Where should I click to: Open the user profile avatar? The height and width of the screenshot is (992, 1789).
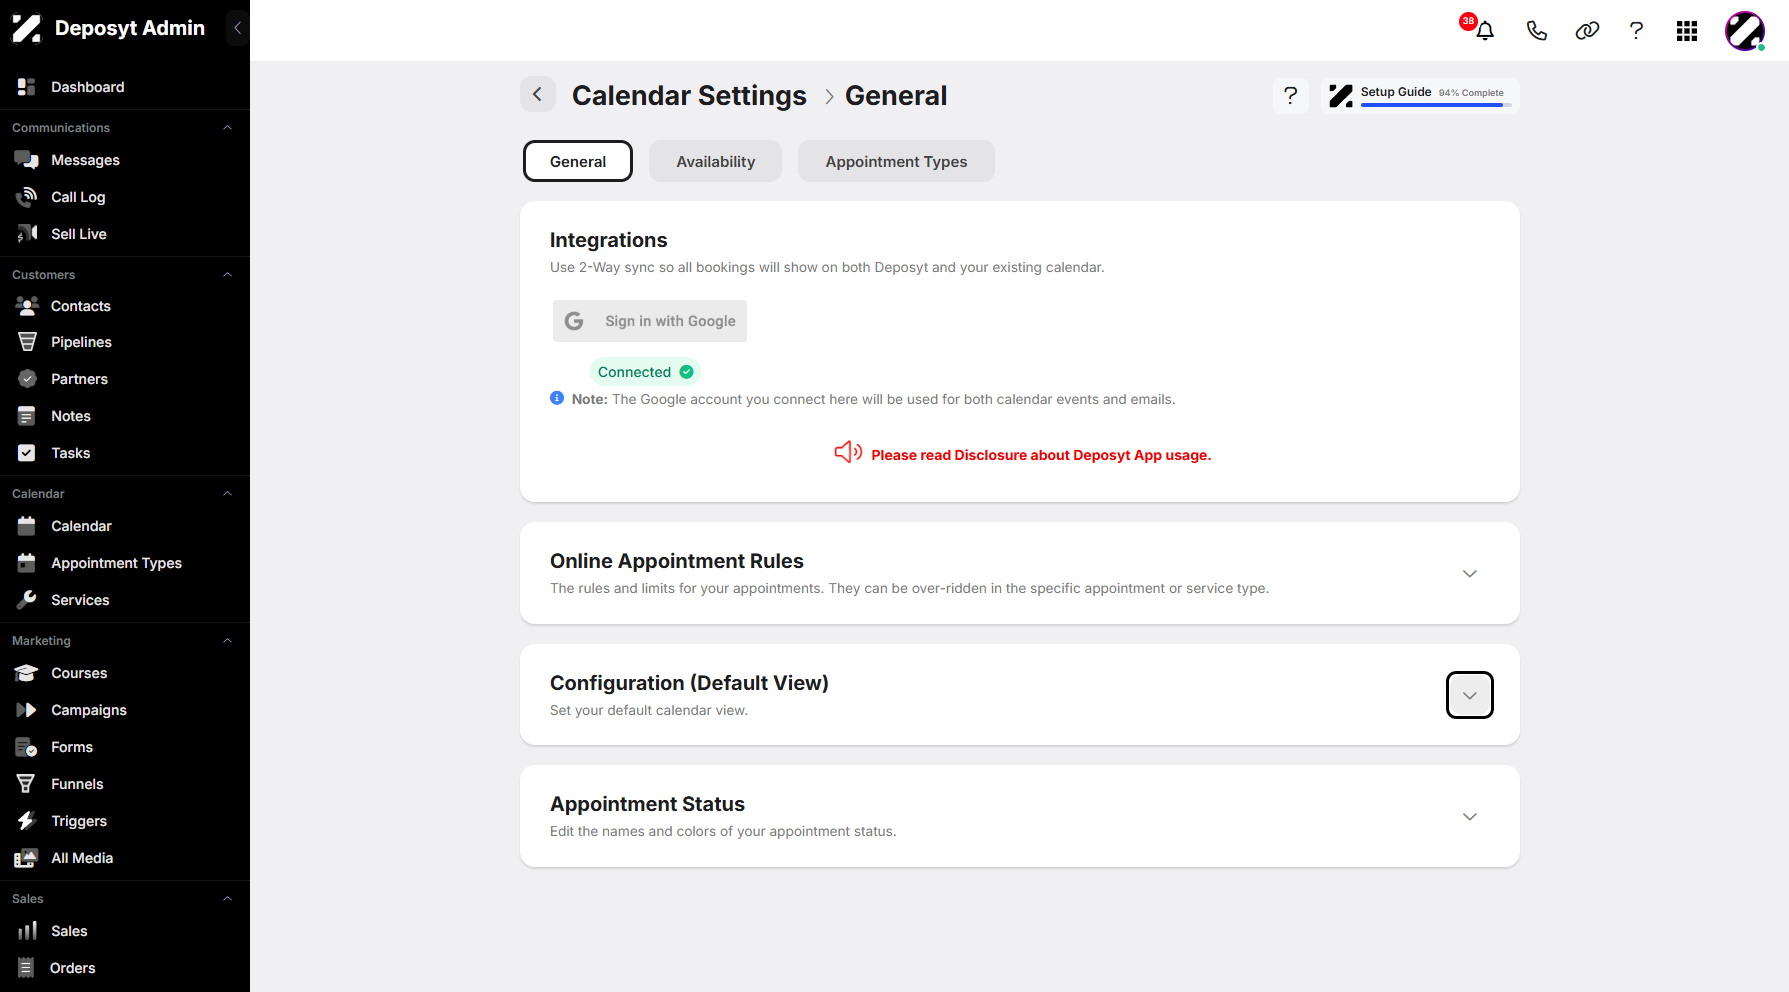pyautogui.click(x=1745, y=31)
